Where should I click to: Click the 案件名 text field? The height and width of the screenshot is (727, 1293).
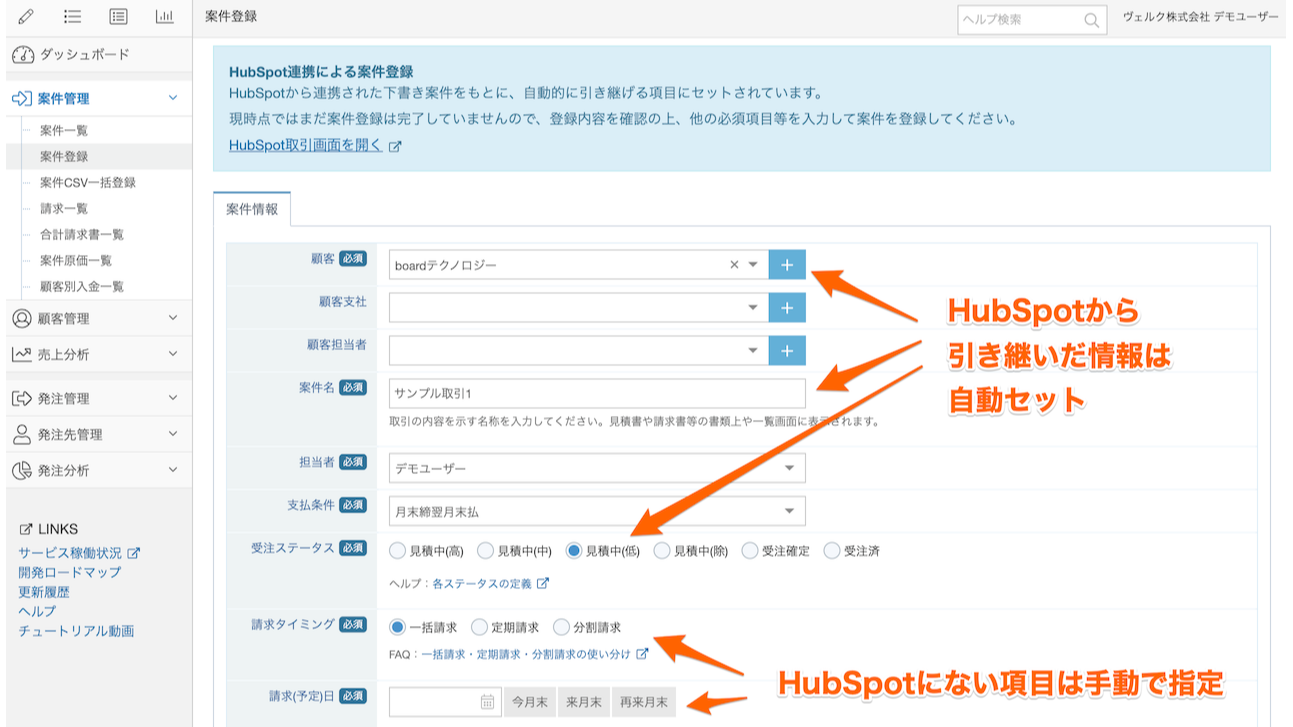pos(597,393)
